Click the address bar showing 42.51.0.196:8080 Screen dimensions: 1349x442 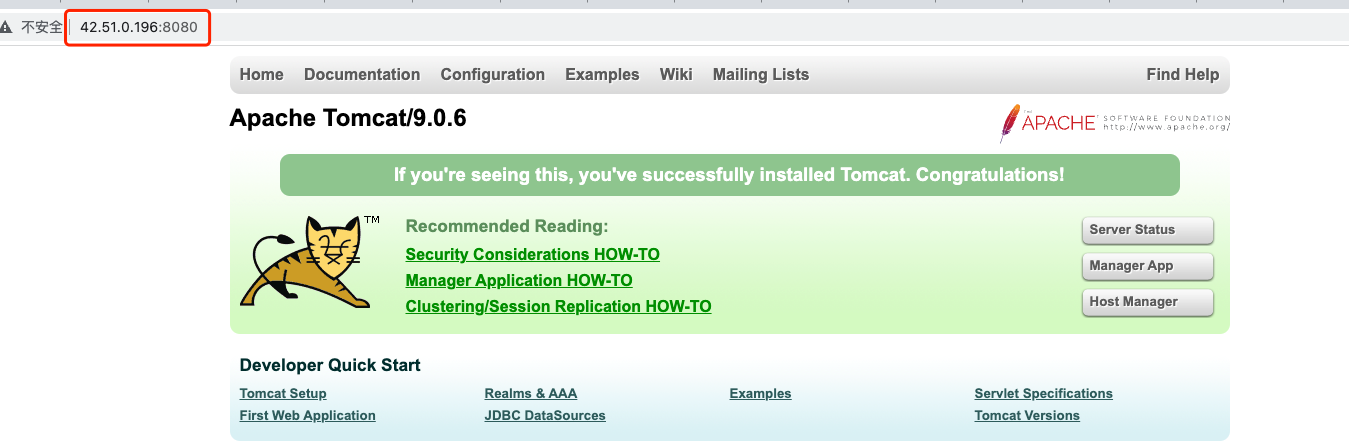[138, 27]
